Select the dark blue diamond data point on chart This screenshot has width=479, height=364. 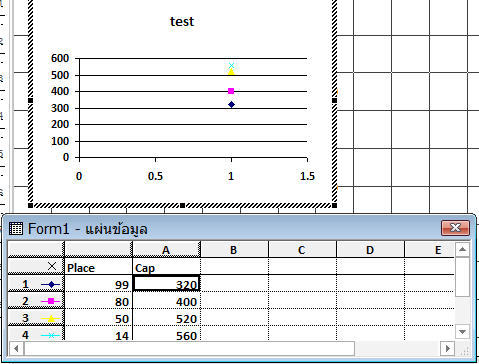coord(231,105)
